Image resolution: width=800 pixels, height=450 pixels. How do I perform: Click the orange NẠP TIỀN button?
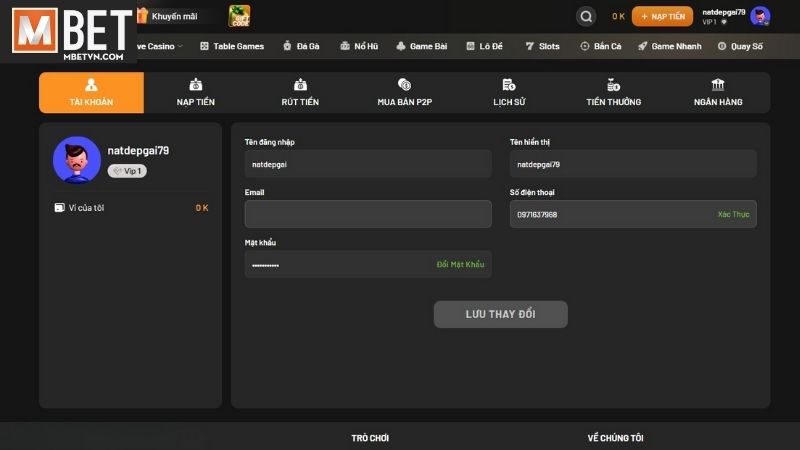click(x=662, y=17)
